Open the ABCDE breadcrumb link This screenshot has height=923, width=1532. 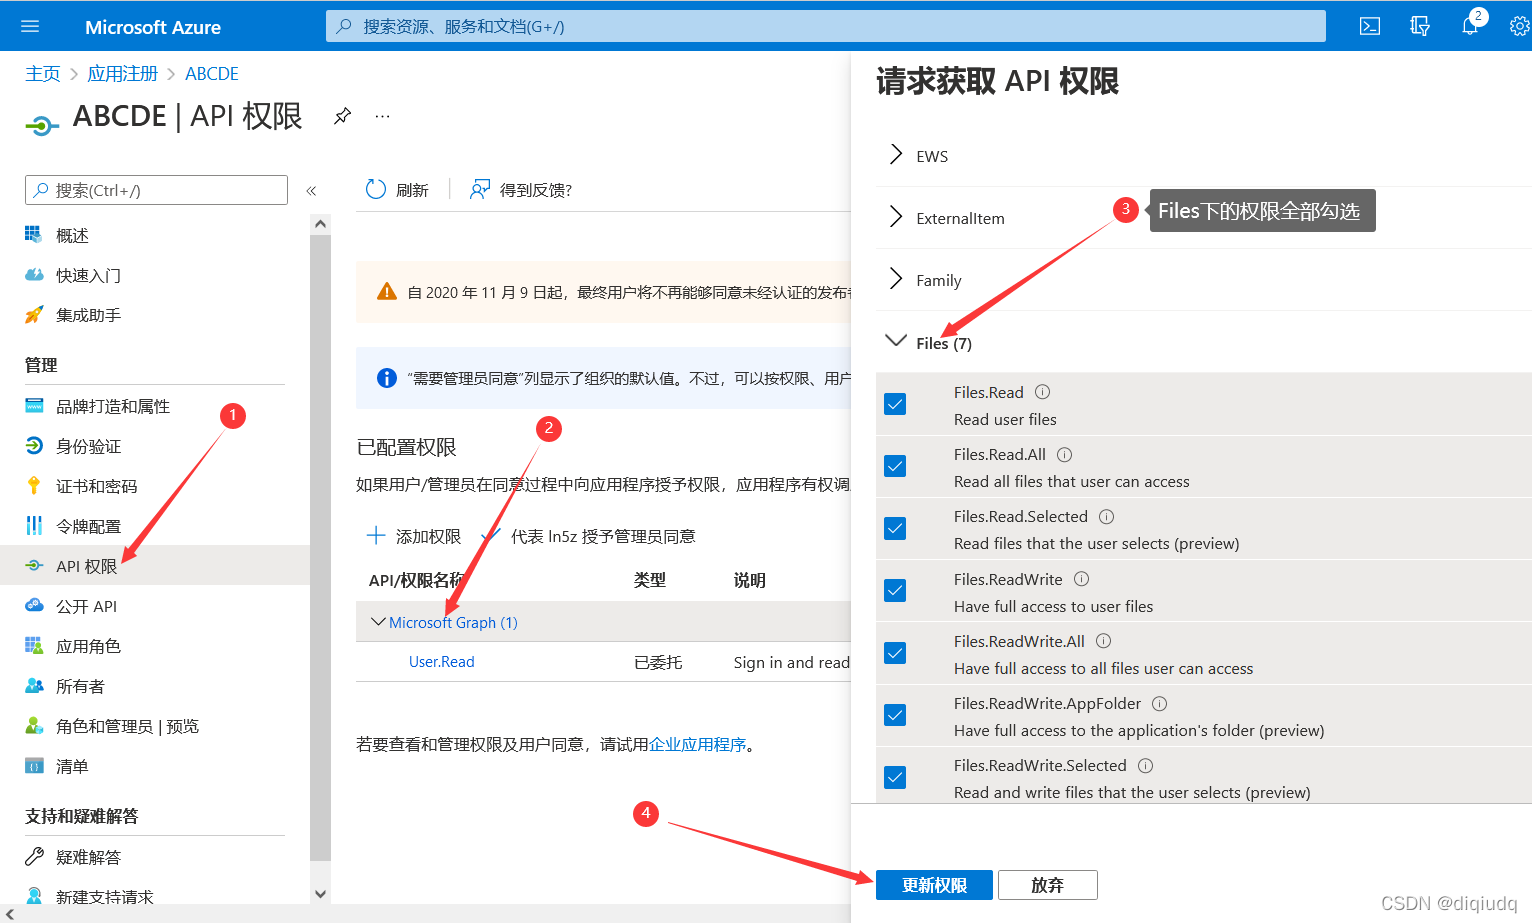212,73
